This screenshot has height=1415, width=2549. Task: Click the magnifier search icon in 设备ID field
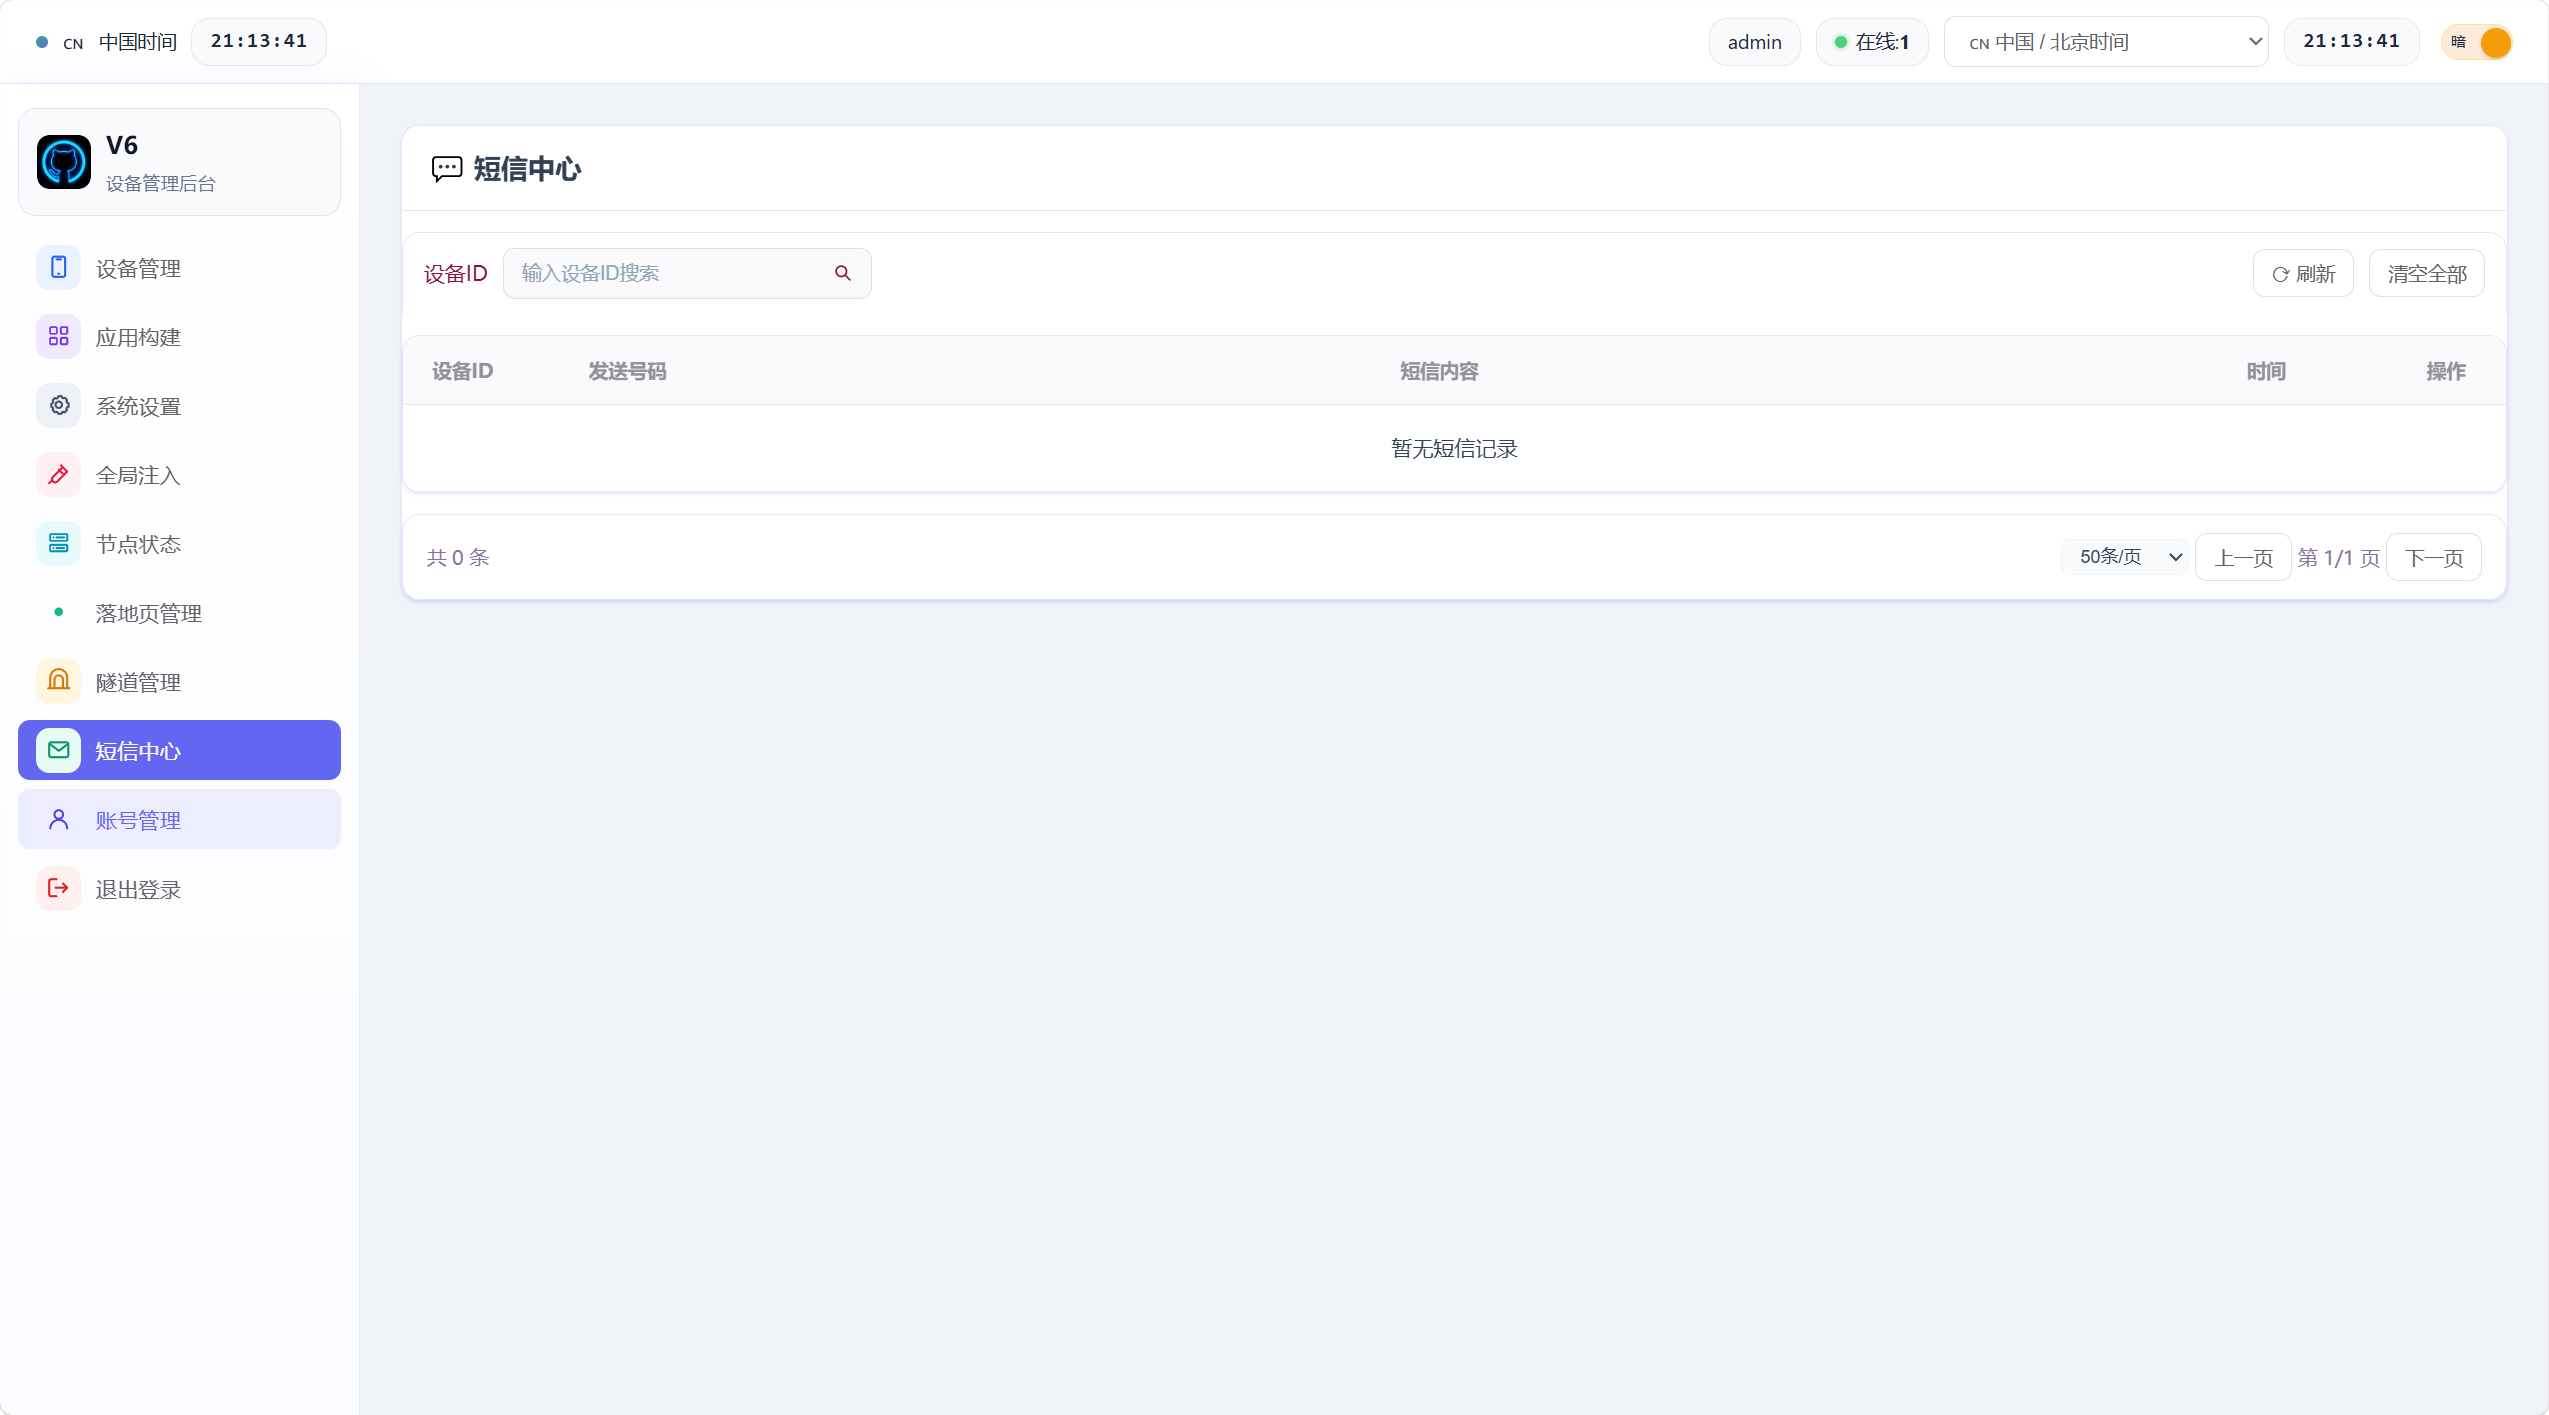(843, 273)
